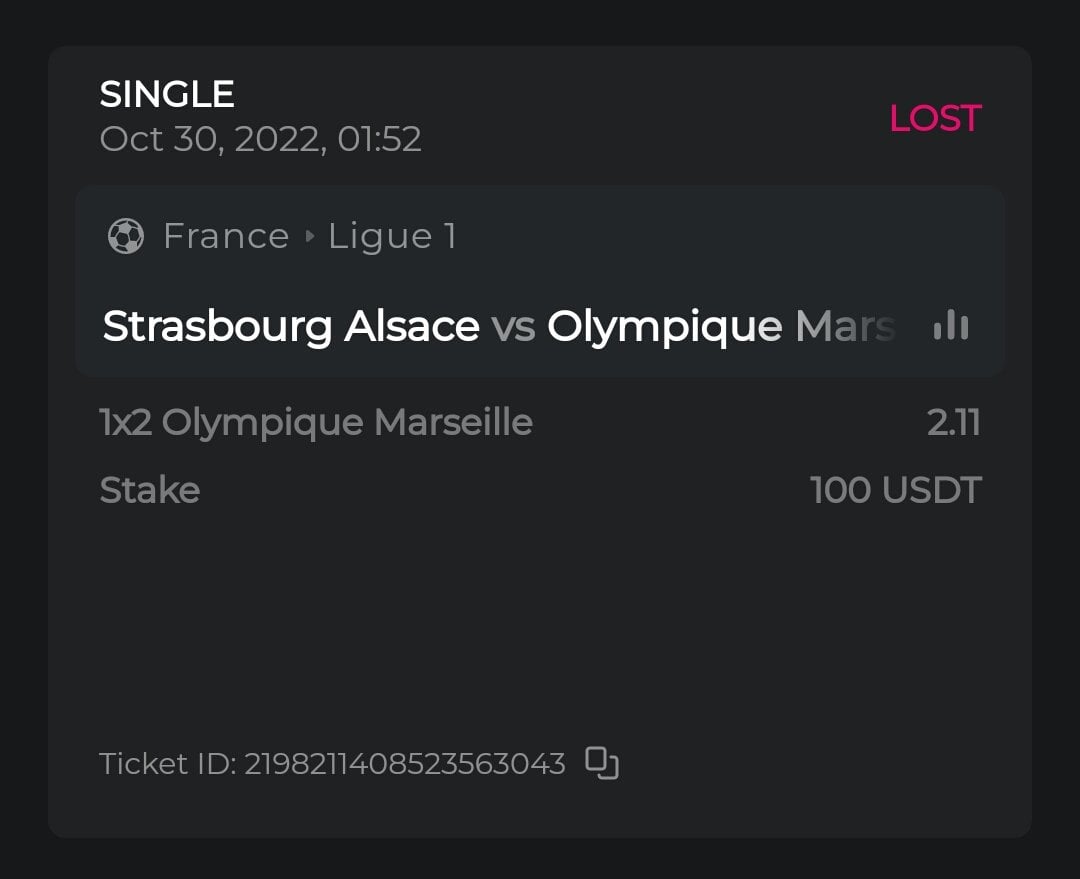The height and width of the screenshot is (879, 1080).
Task: Select the ticket ID number text
Action: tap(405, 764)
